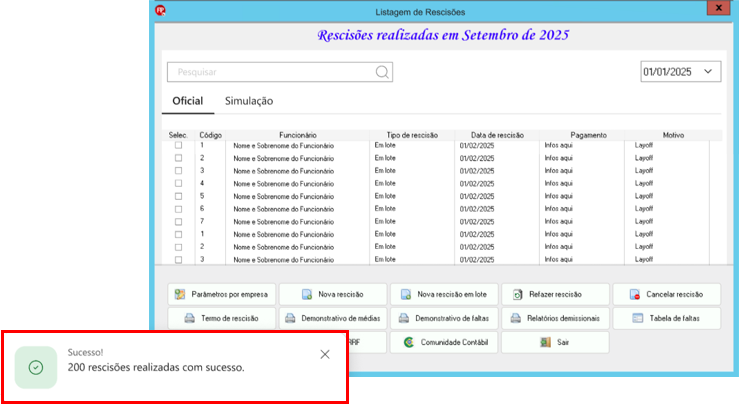Viewport: 739px width, 404px height.
Task: Click 'Em lote' in code 6 row
Action: 385,209
